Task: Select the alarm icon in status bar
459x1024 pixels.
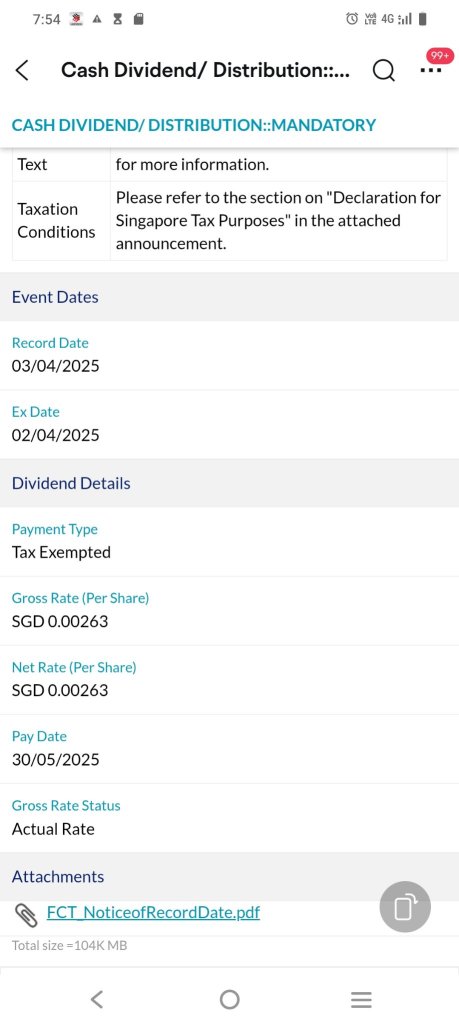Action: pyautogui.click(x=352, y=19)
